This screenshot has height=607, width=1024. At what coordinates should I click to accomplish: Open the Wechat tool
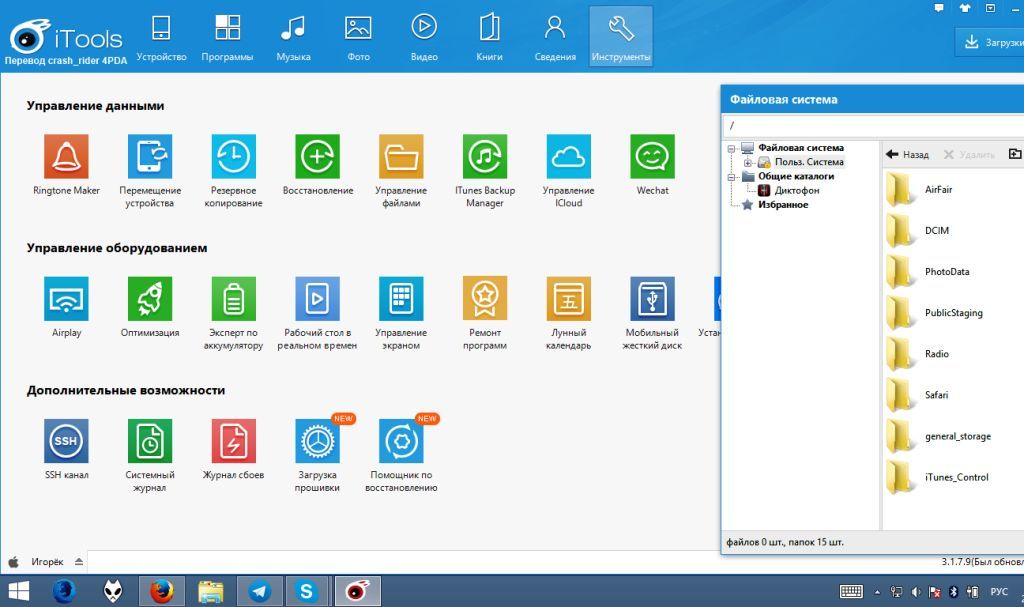652,157
